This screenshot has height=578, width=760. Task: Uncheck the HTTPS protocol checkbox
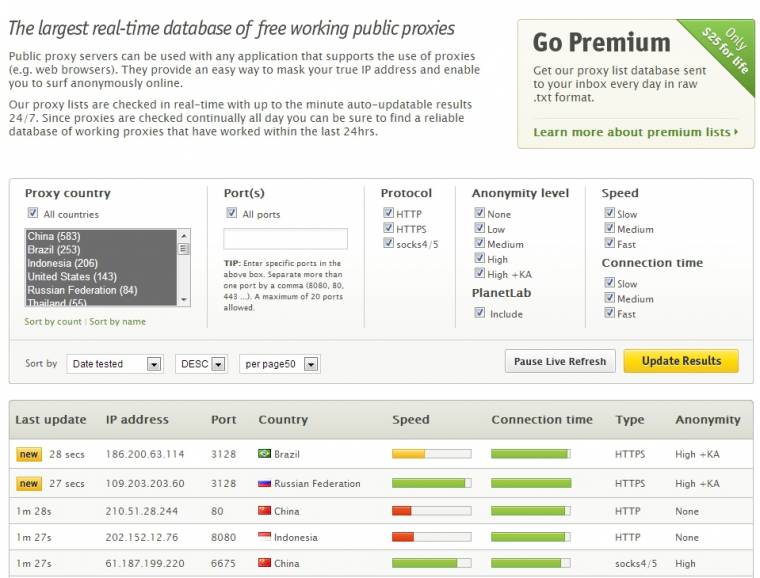click(x=388, y=228)
